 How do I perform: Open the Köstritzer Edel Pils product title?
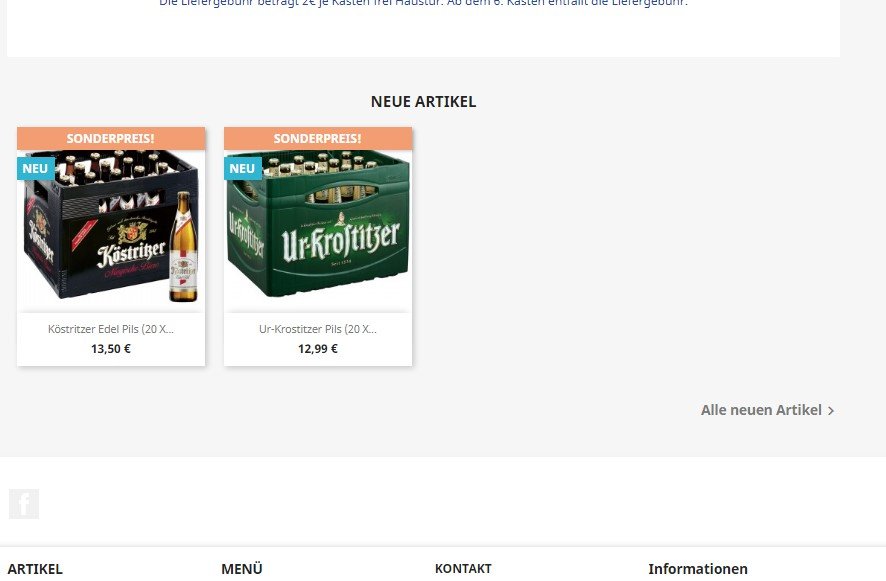pyautogui.click(x=111, y=329)
